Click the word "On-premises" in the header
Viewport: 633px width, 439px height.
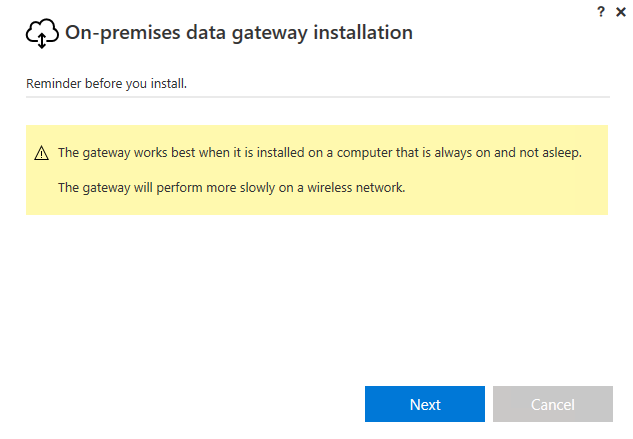pyautogui.click(x=115, y=33)
